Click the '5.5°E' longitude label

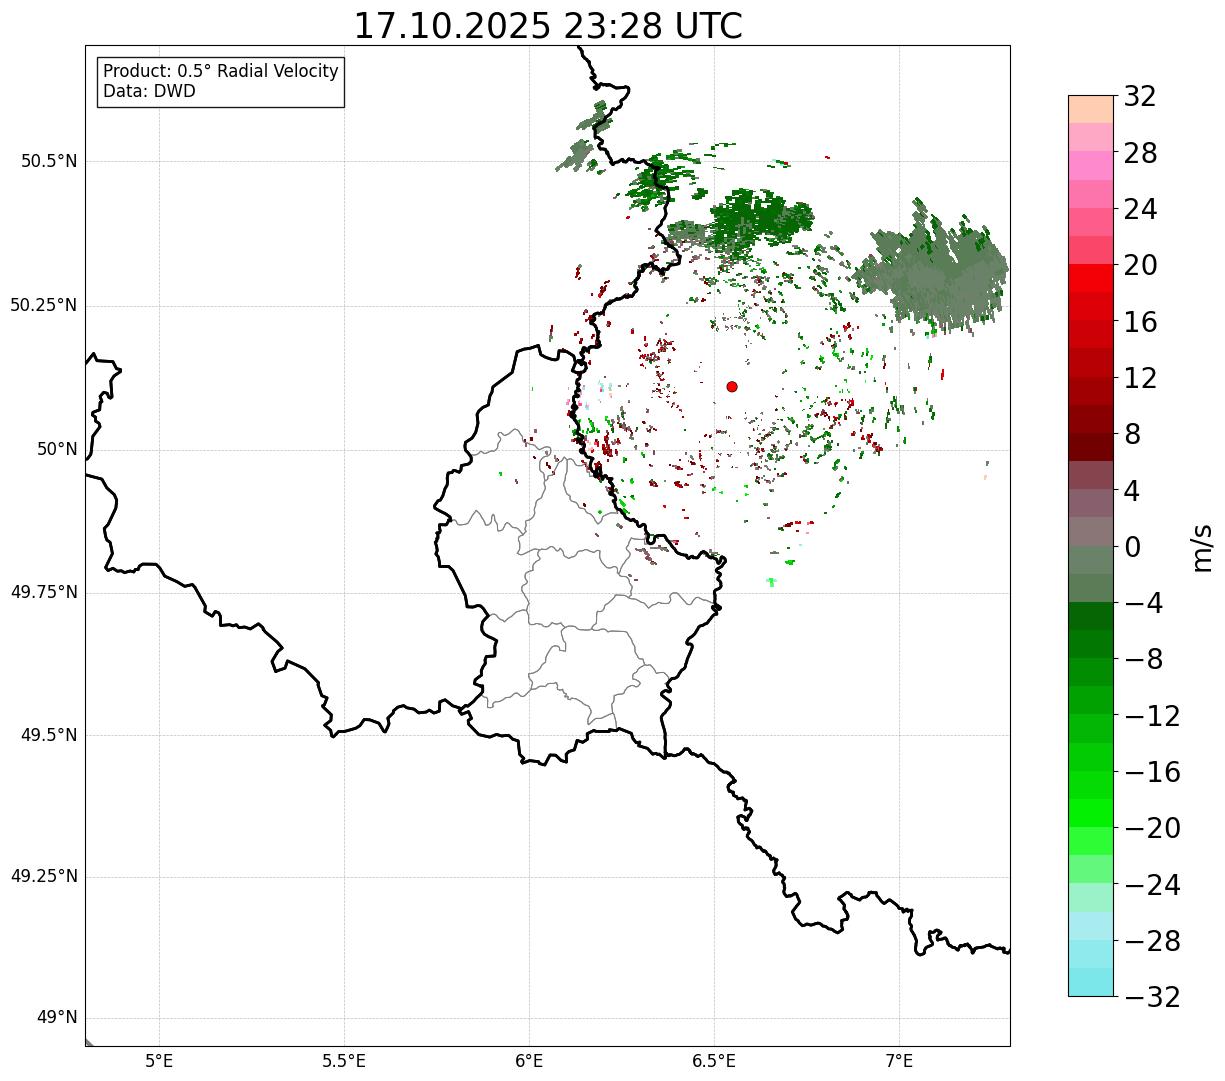(x=344, y=1061)
